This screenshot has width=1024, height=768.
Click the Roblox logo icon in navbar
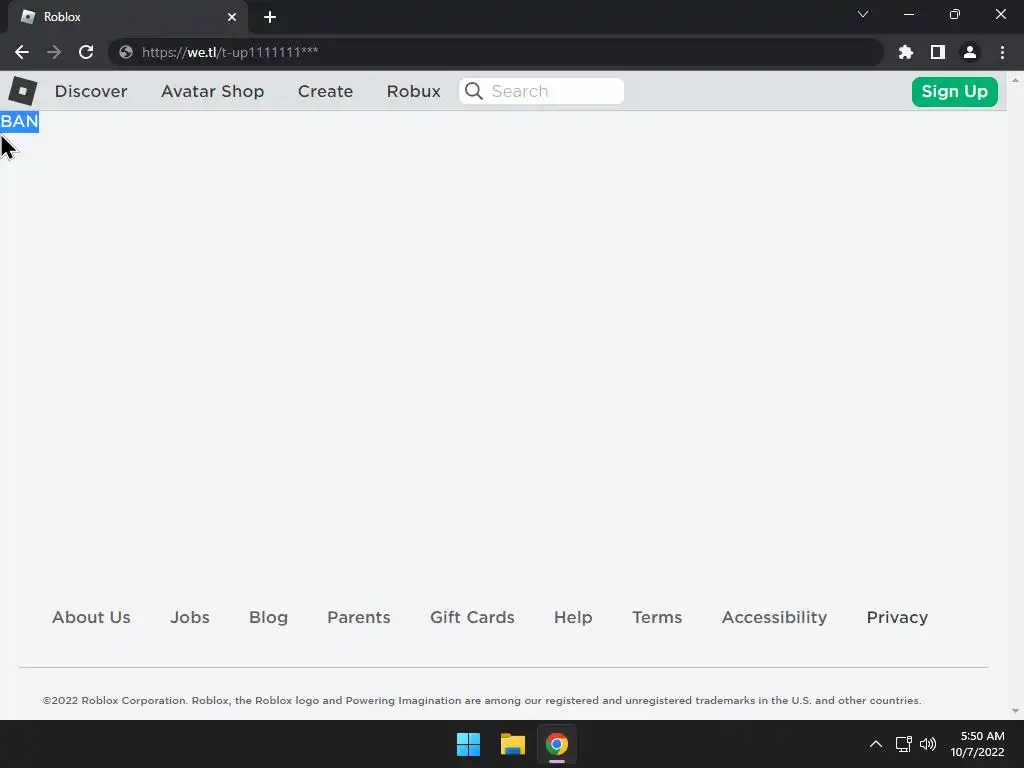tap(22, 91)
